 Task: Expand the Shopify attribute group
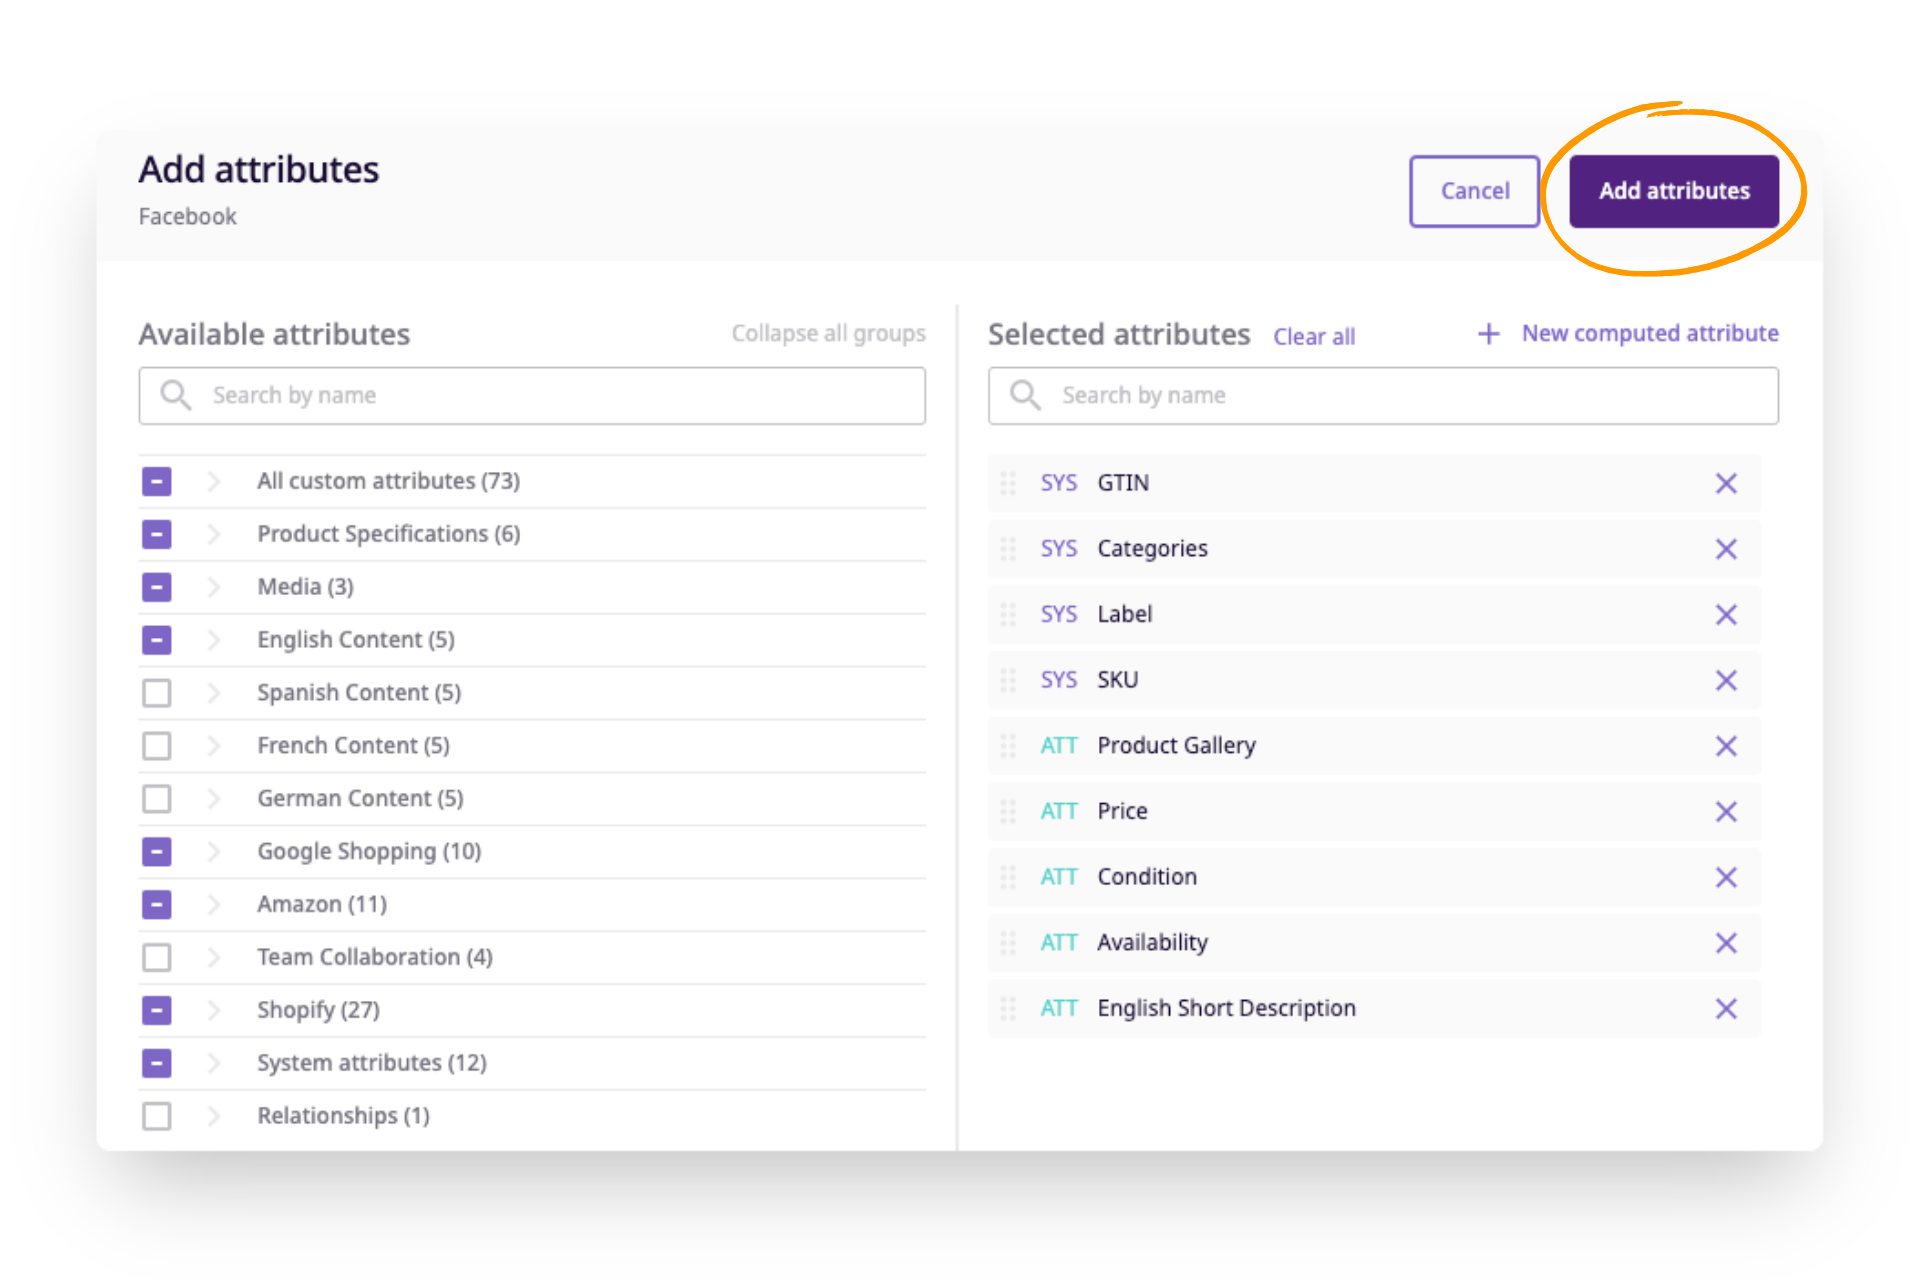pos(213,1010)
